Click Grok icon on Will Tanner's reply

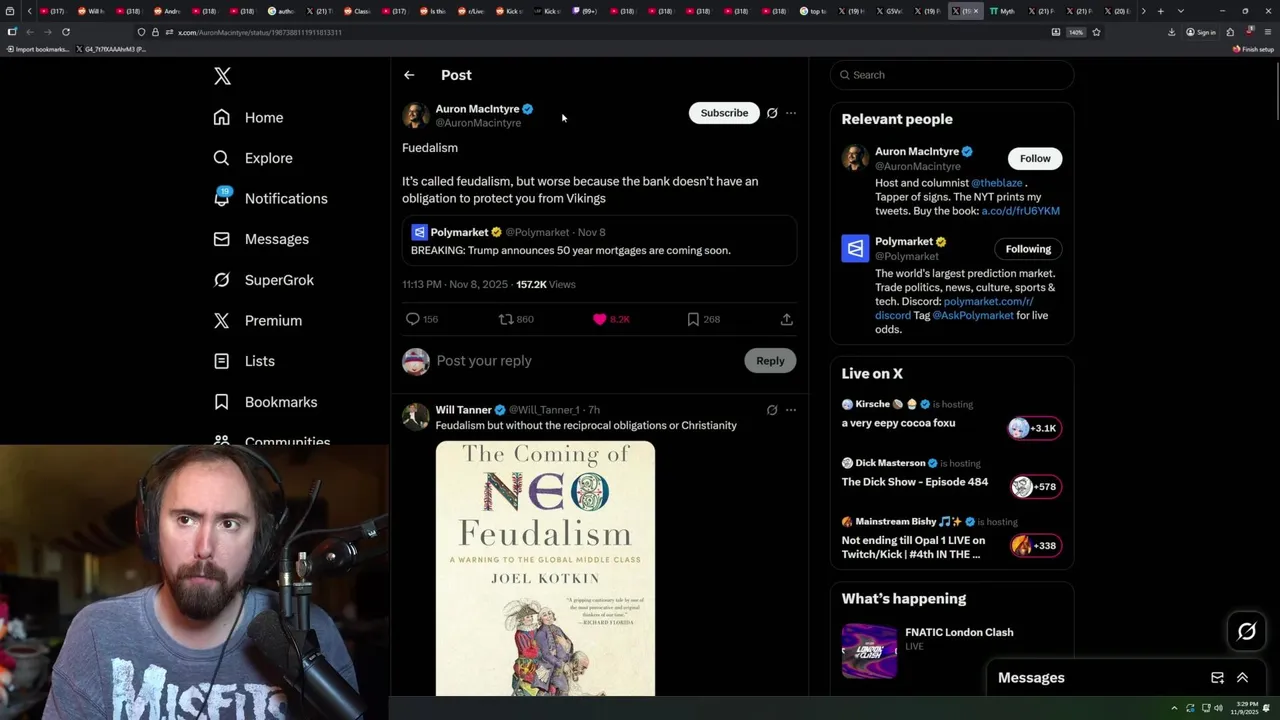(x=772, y=410)
